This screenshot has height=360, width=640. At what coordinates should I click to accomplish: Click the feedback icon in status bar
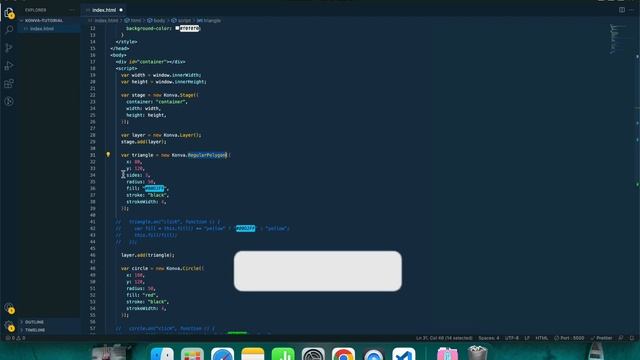[x=621, y=338]
